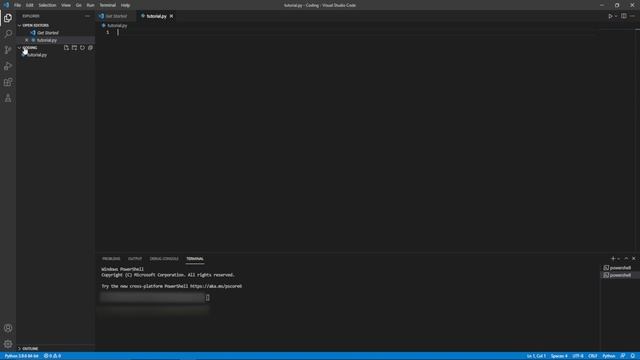Open editor more actions ellipsis
This screenshot has height=360, width=640.
point(632,16)
